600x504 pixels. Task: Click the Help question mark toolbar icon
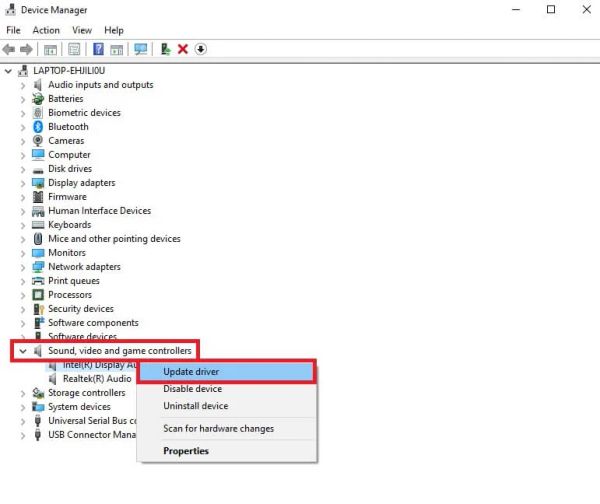99,49
